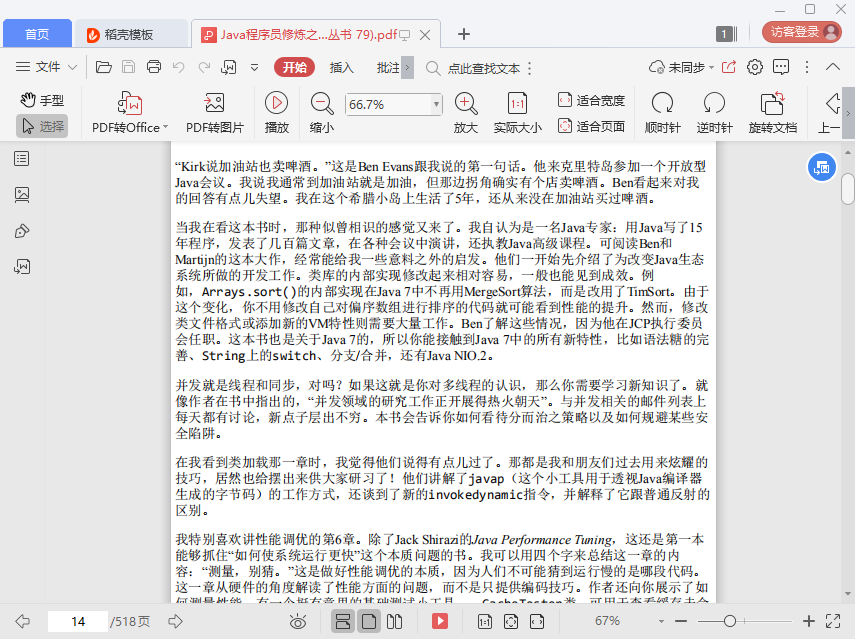Switch to single page view mode

coord(369,621)
